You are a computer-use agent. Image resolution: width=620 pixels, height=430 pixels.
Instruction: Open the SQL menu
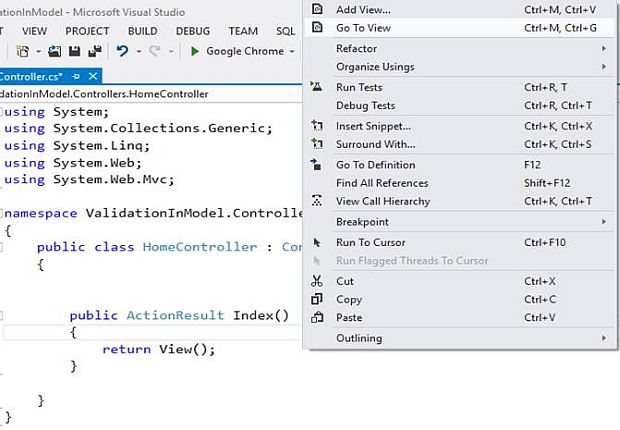tap(285, 31)
